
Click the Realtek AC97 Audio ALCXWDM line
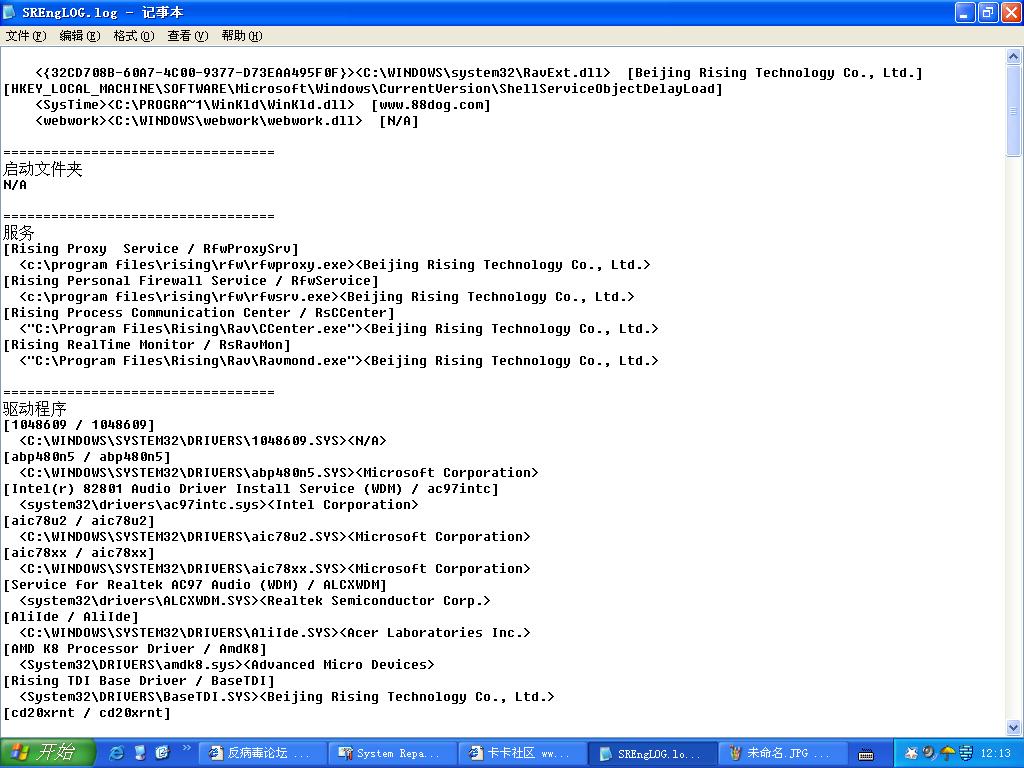(195, 584)
